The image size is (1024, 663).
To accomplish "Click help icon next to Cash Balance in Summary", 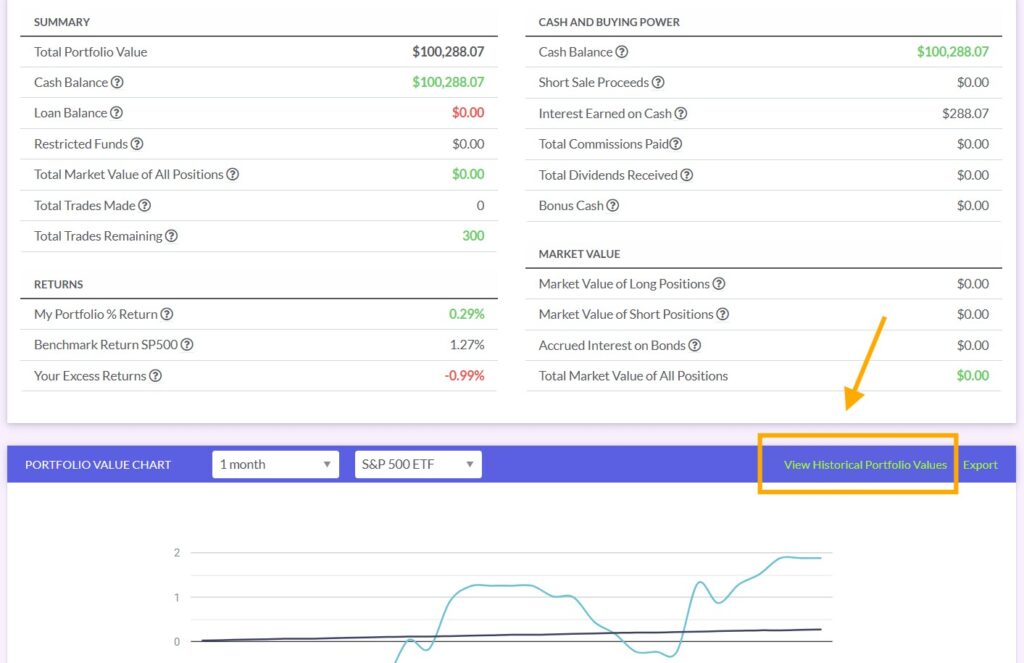I will pos(117,83).
